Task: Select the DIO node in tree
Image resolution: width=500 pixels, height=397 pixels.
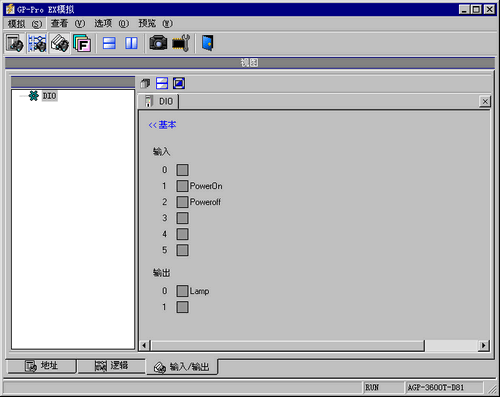Action: point(49,96)
